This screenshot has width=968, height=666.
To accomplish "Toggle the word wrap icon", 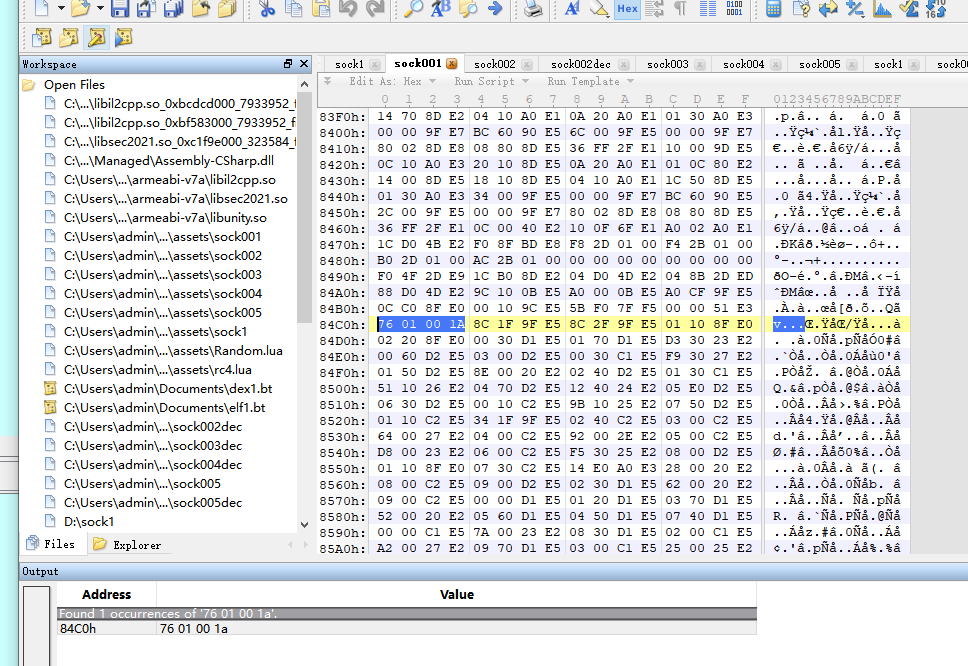I will tap(654, 8).
